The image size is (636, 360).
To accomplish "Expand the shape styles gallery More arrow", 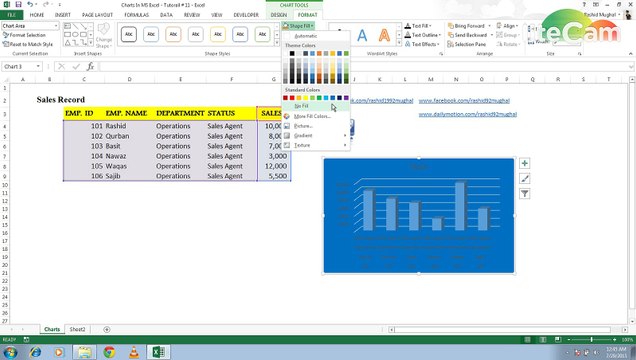I will 277,43.
